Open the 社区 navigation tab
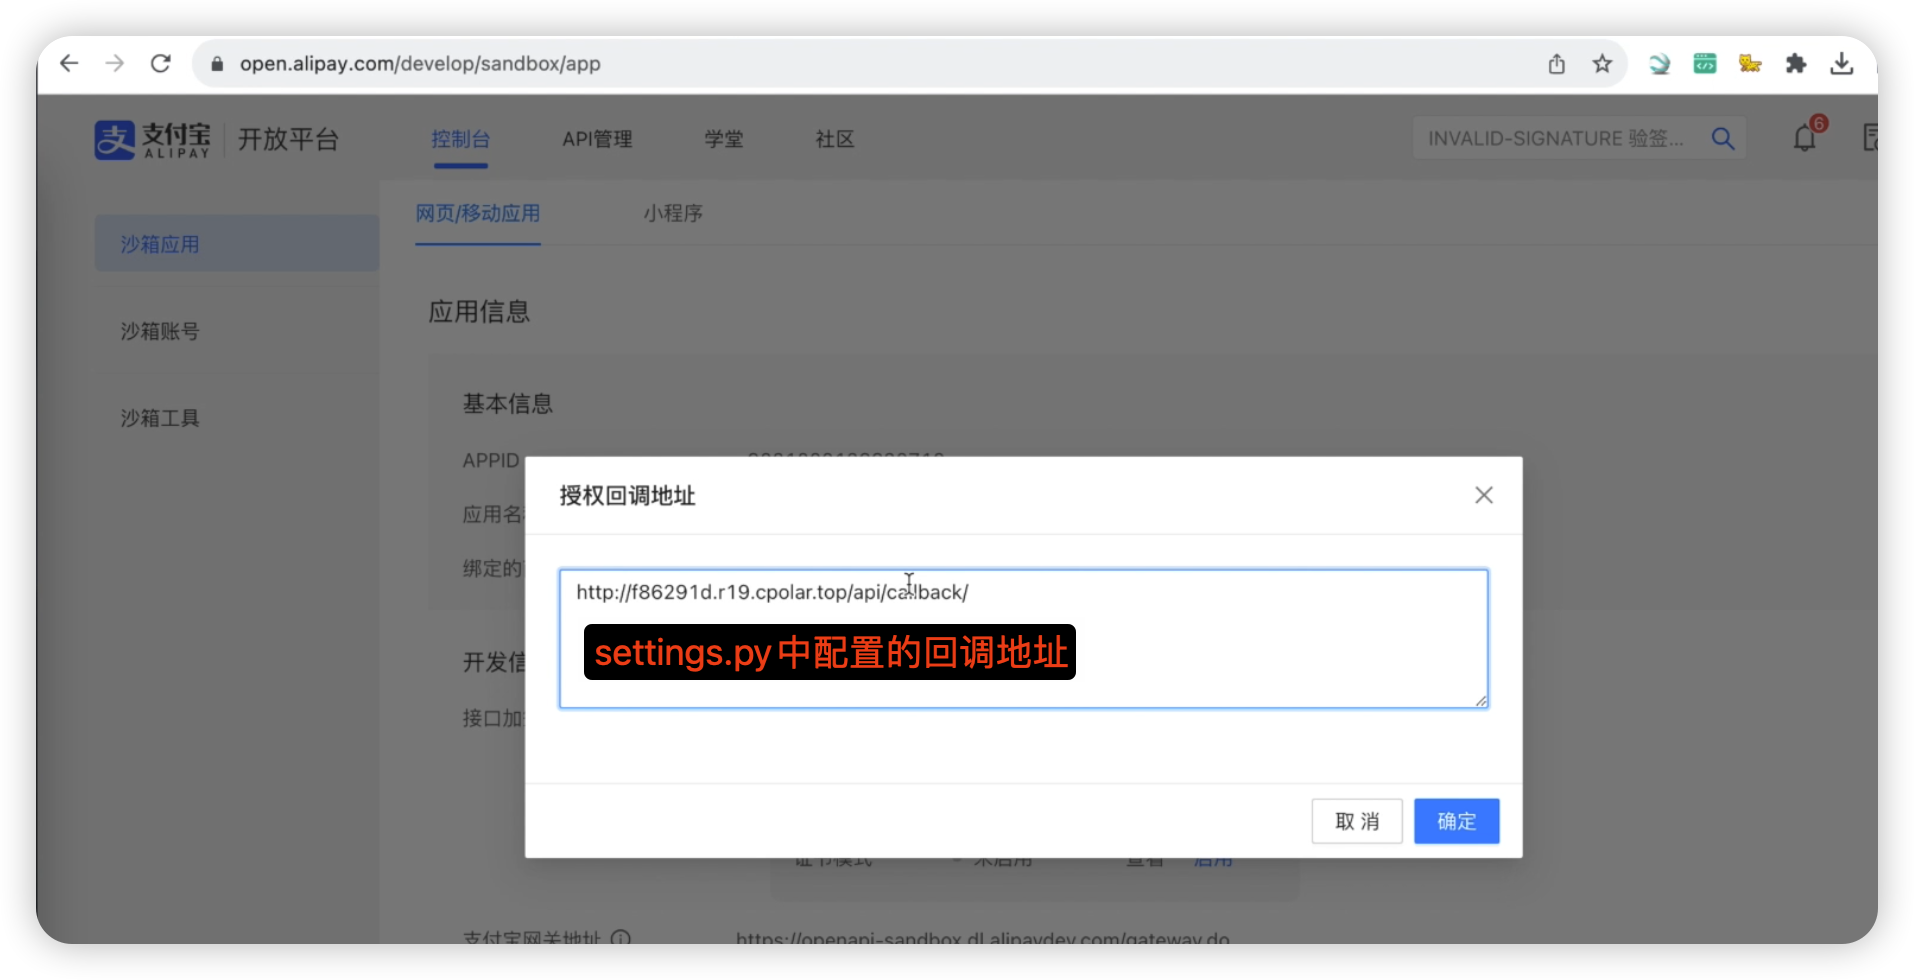 click(835, 139)
